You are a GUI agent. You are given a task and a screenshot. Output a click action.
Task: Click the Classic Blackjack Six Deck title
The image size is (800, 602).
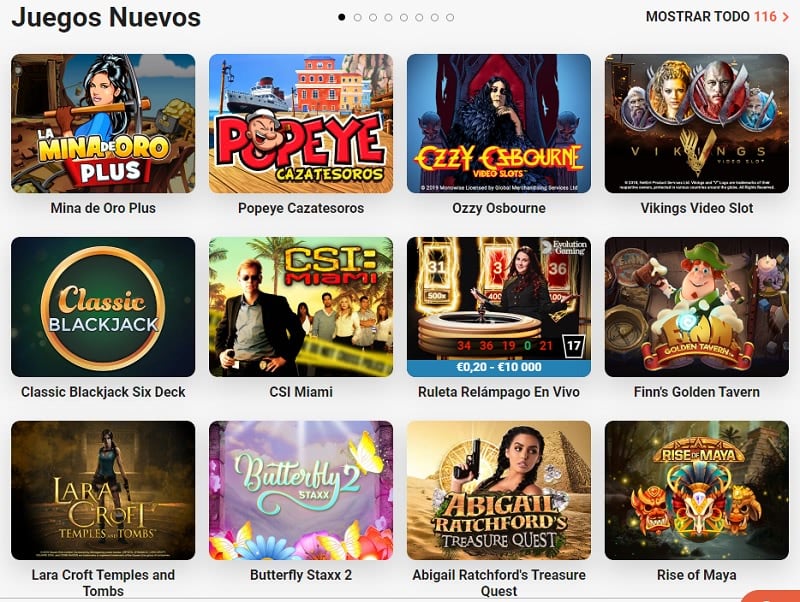tap(103, 392)
